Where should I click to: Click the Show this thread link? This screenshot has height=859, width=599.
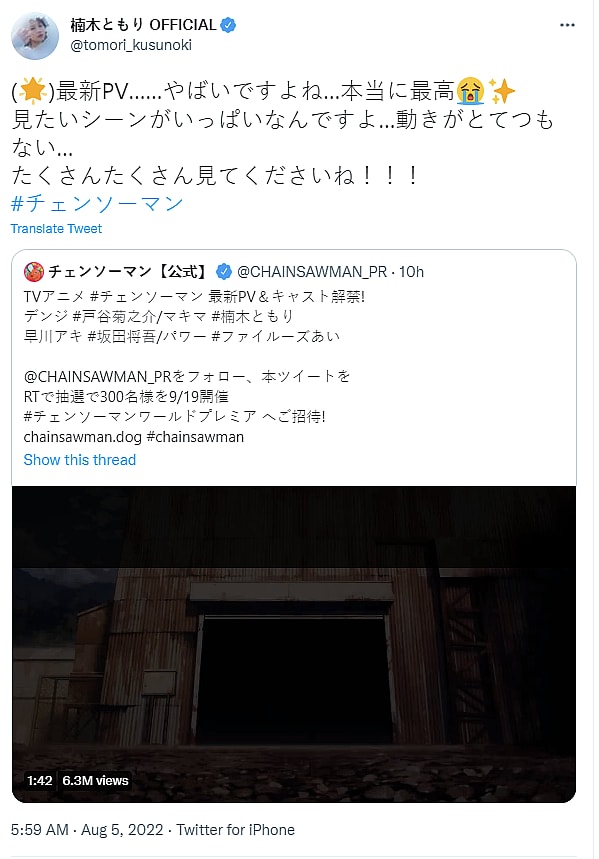pos(79,460)
